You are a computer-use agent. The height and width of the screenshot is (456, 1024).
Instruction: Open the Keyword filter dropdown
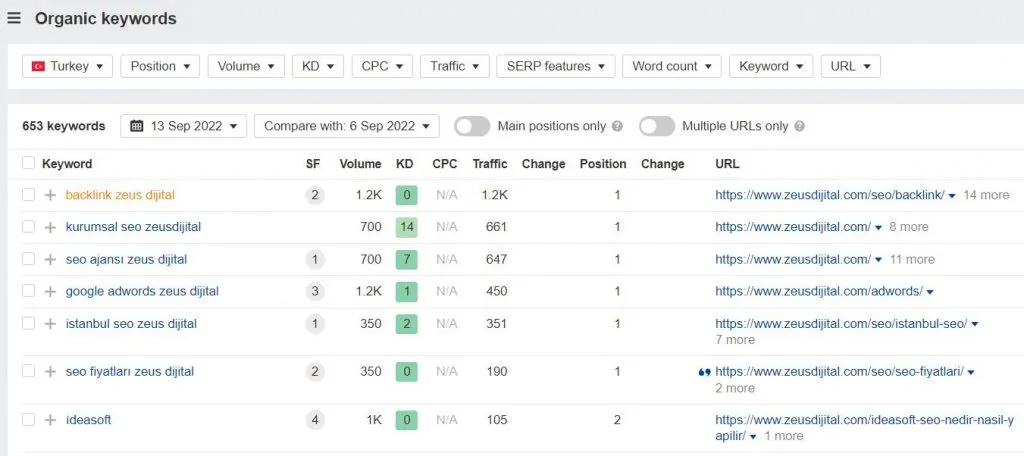[771, 66]
